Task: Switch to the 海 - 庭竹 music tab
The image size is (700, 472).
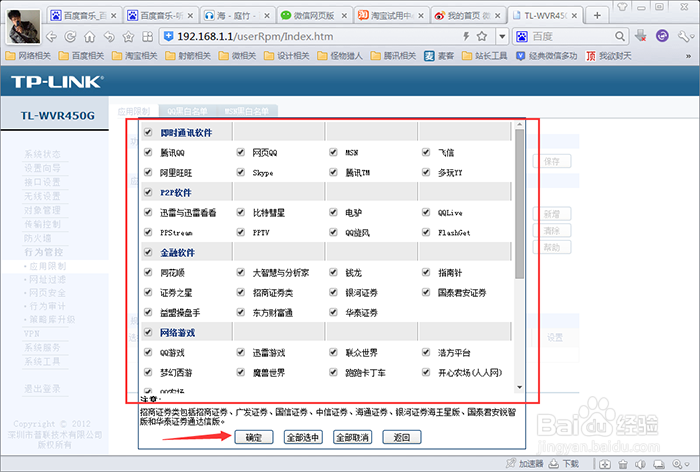Action: coord(237,16)
